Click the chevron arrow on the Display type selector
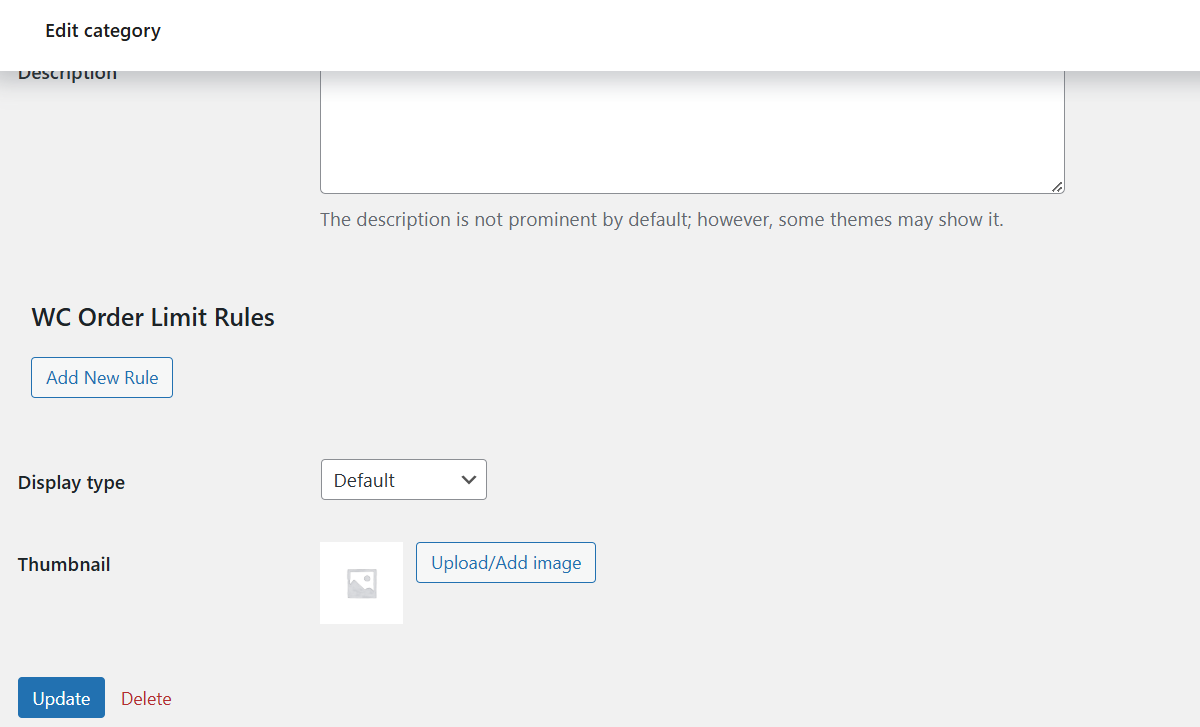This screenshot has width=1200, height=727. (x=468, y=479)
